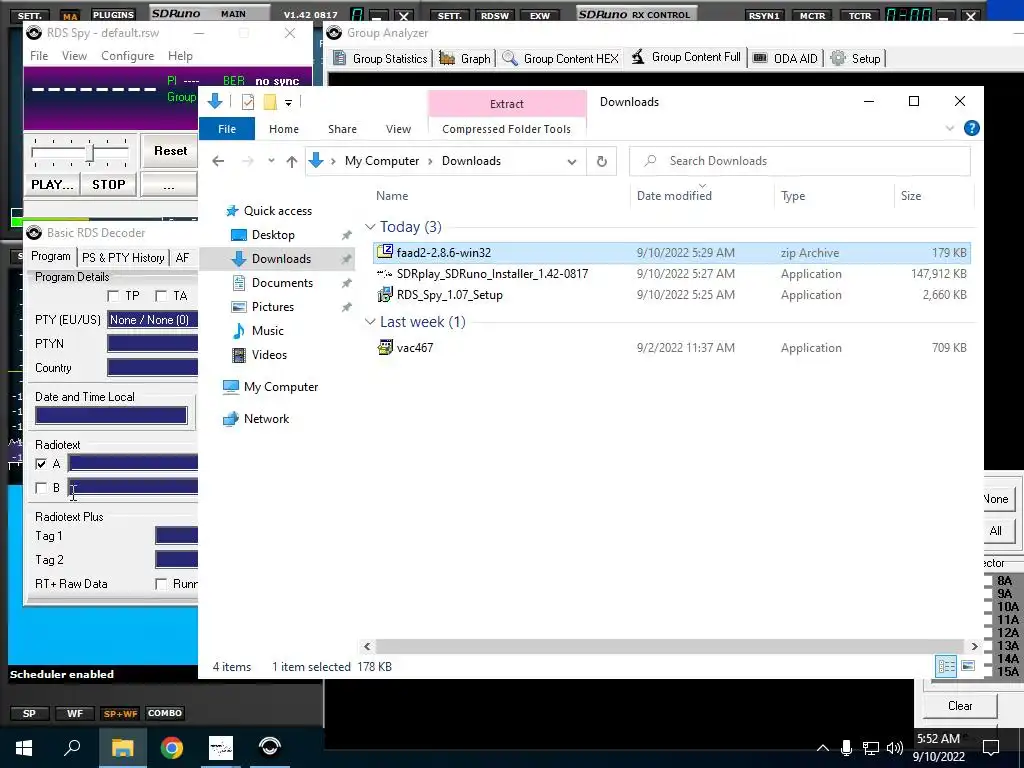1024x768 pixels.
Task: Switch to details view layout icon
Action: pos(946,665)
